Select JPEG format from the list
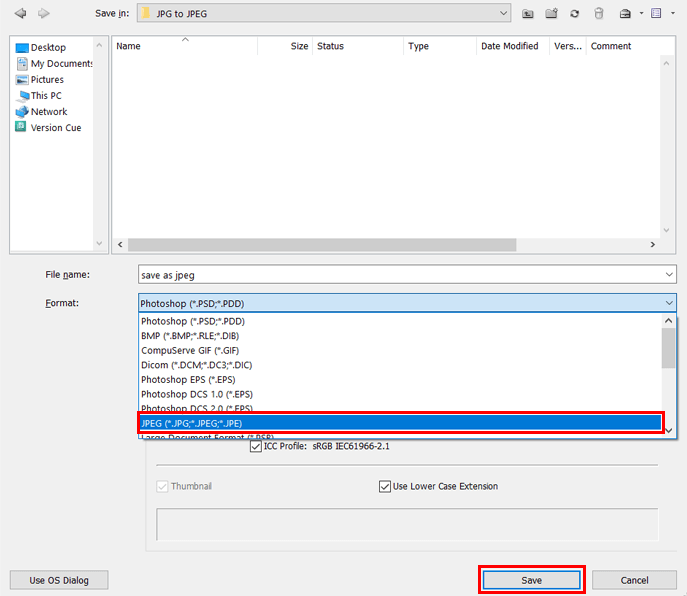Screen dimensions: 687x596 [400, 423]
